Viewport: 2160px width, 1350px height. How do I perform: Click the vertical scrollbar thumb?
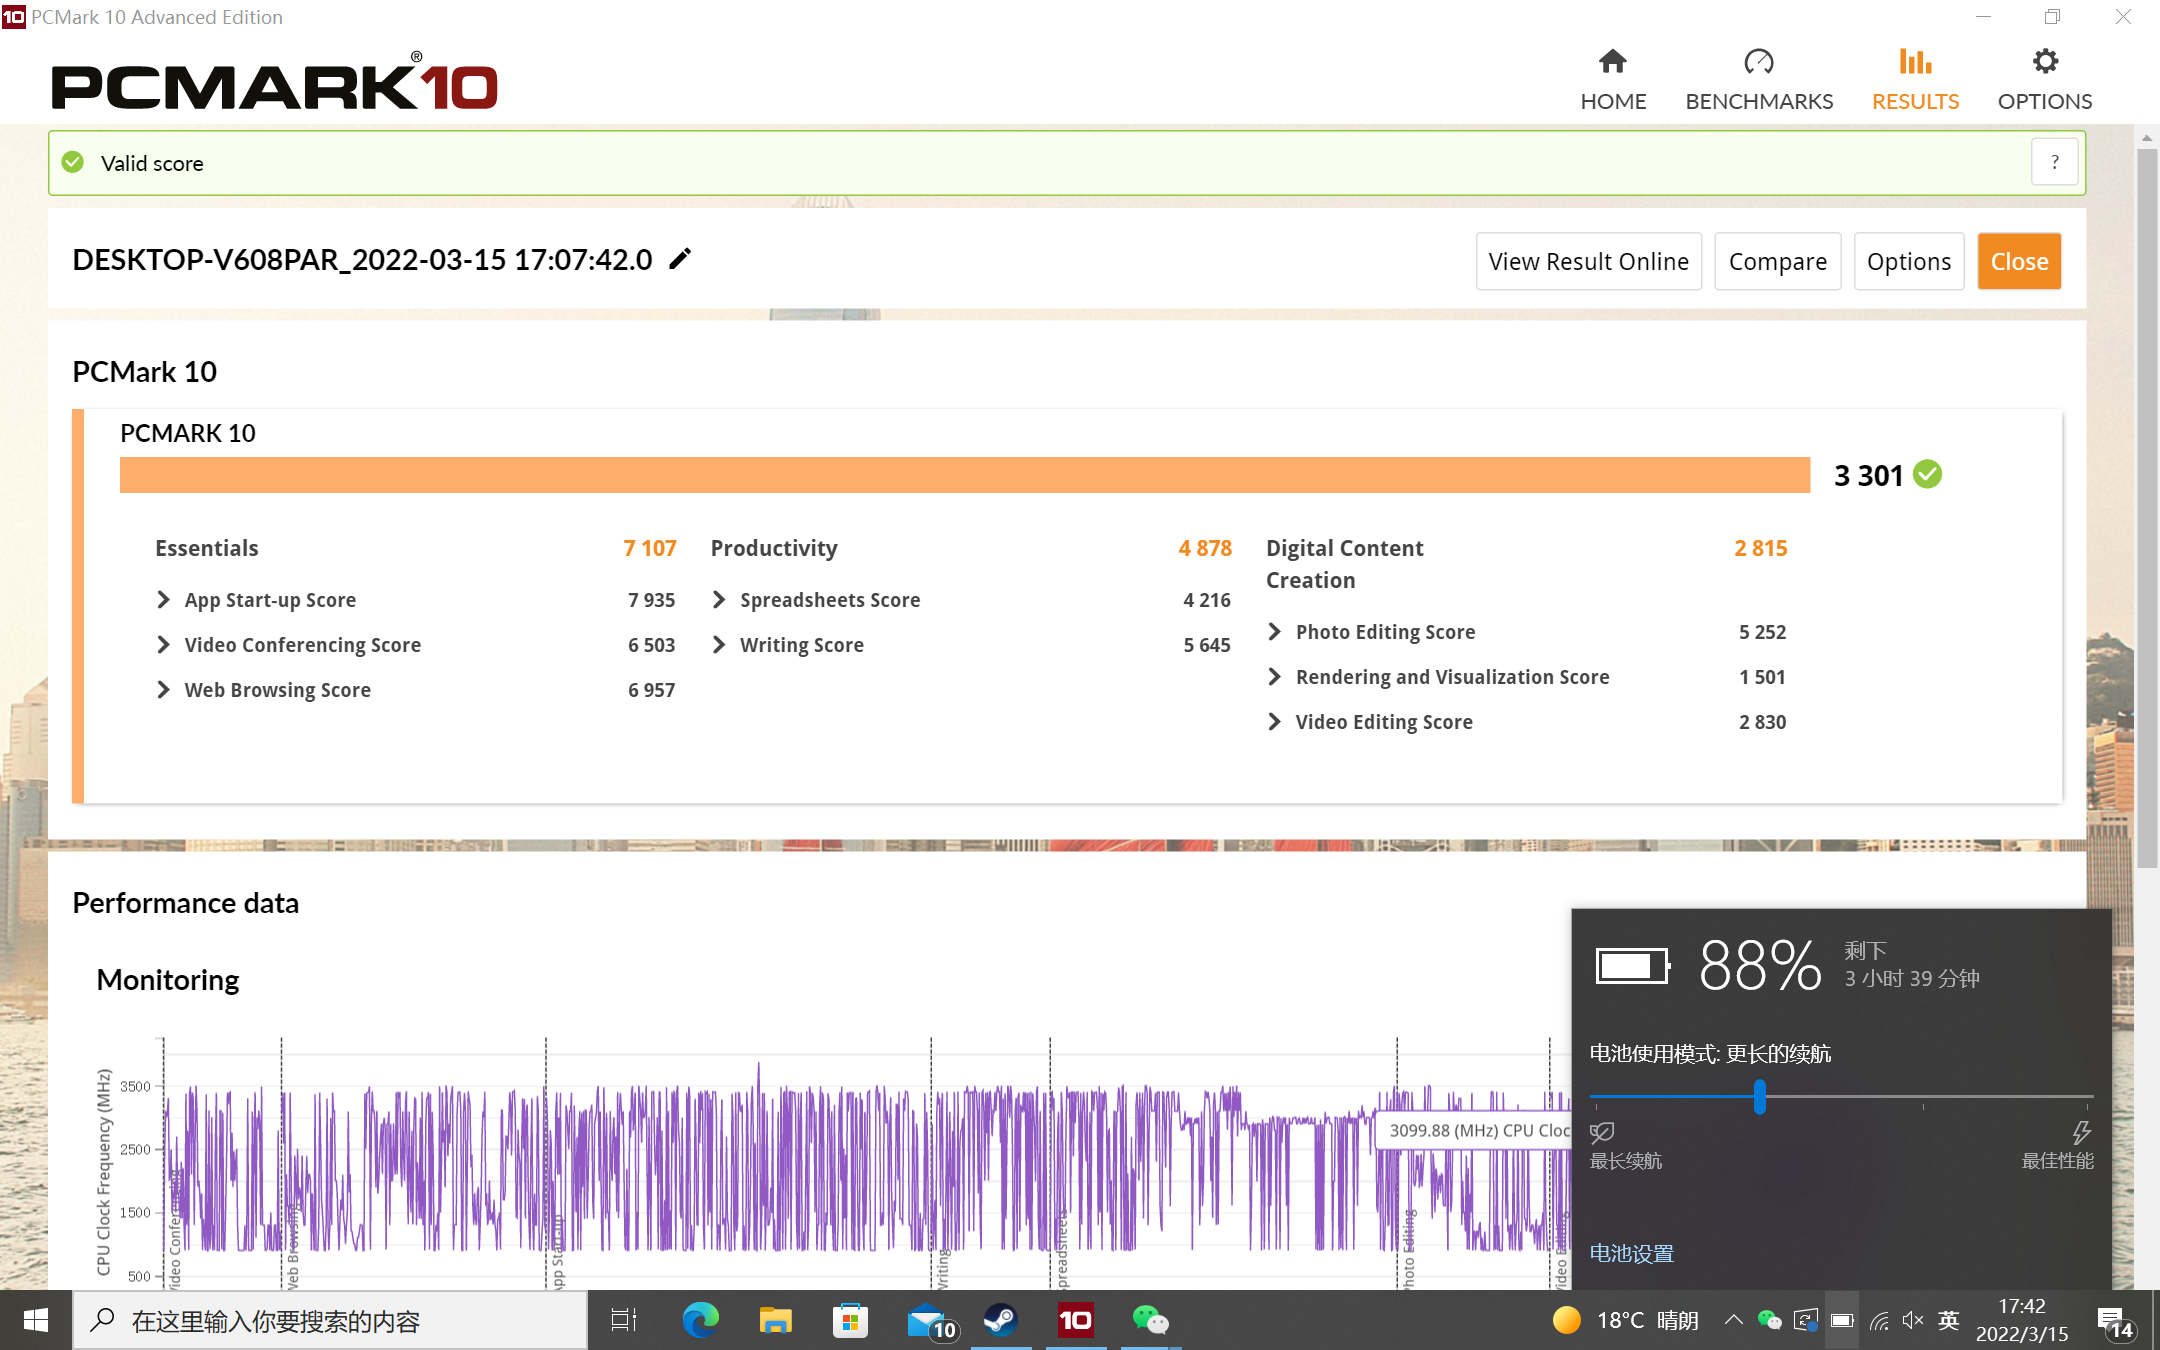pos(2147,508)
